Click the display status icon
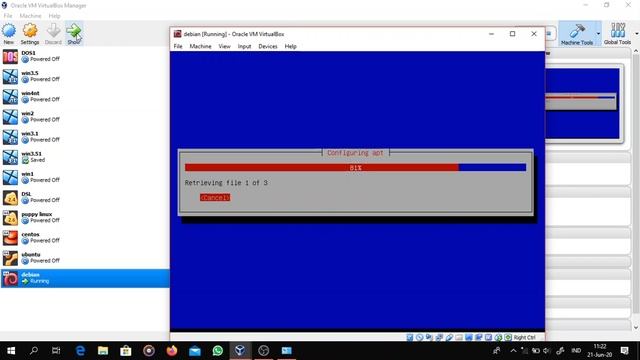This screenshot has width=640, height=360. [469, 338]
